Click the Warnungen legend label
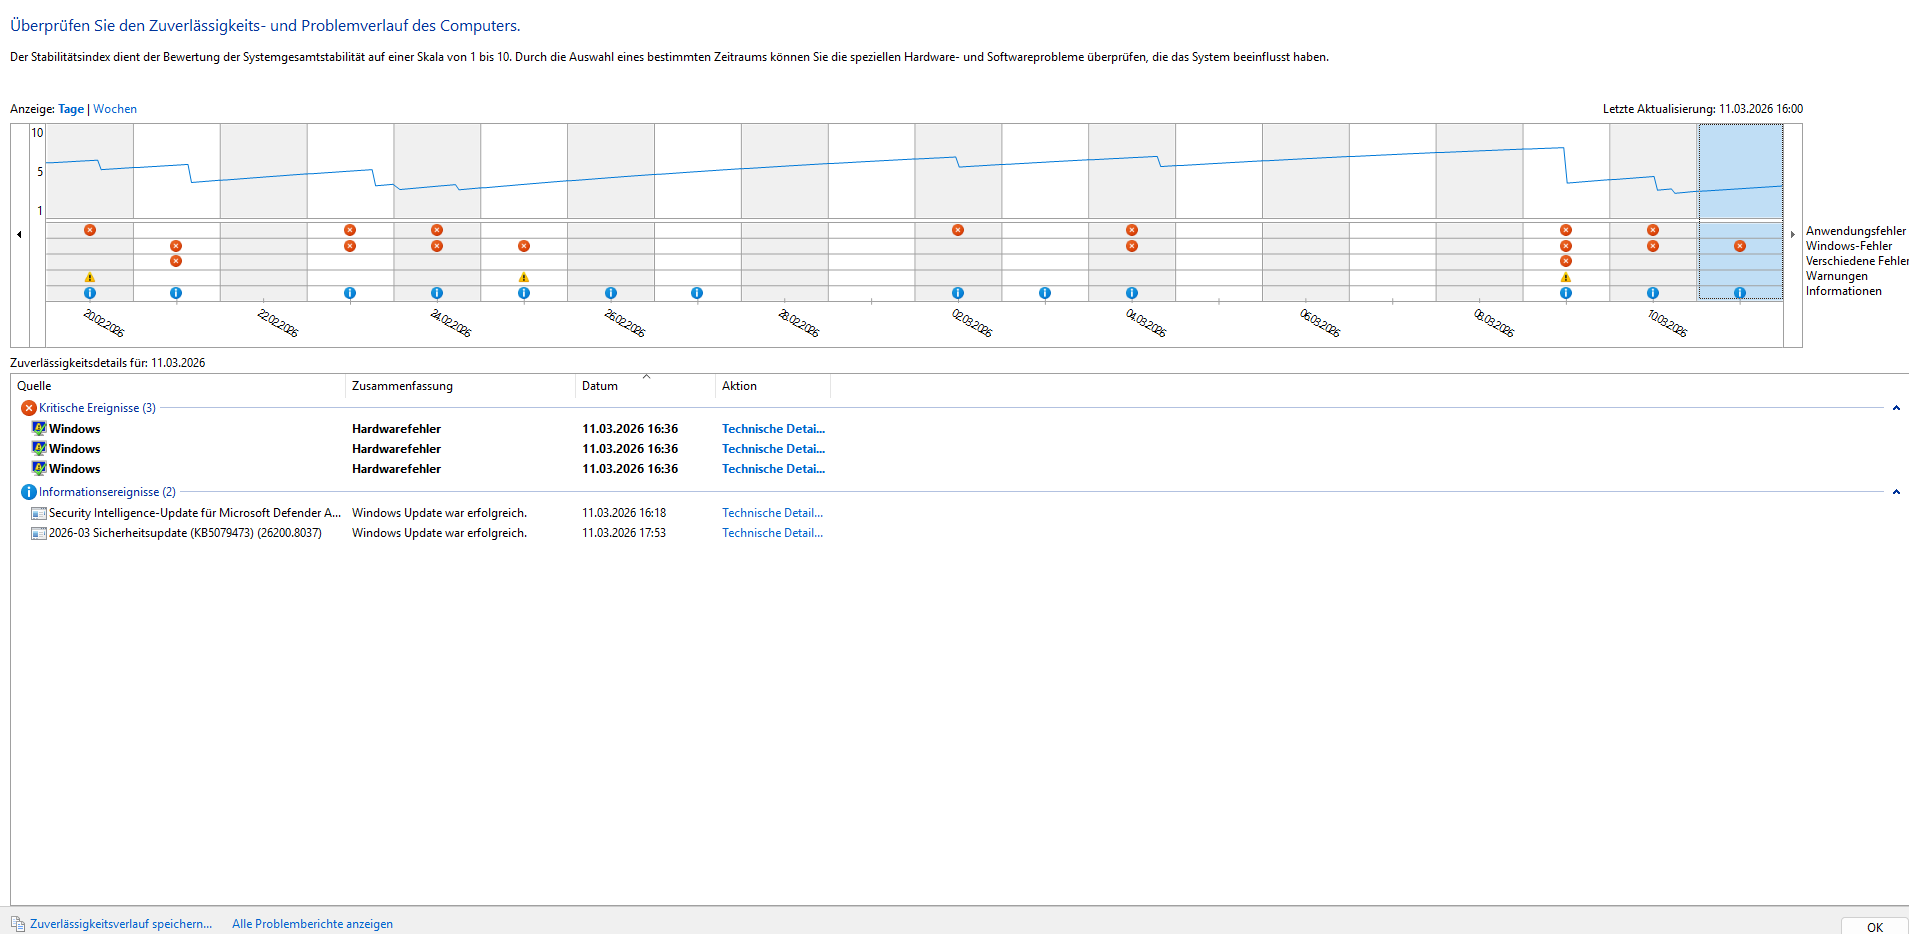This screenshot has width=1909, height=934. (1837, 276)
